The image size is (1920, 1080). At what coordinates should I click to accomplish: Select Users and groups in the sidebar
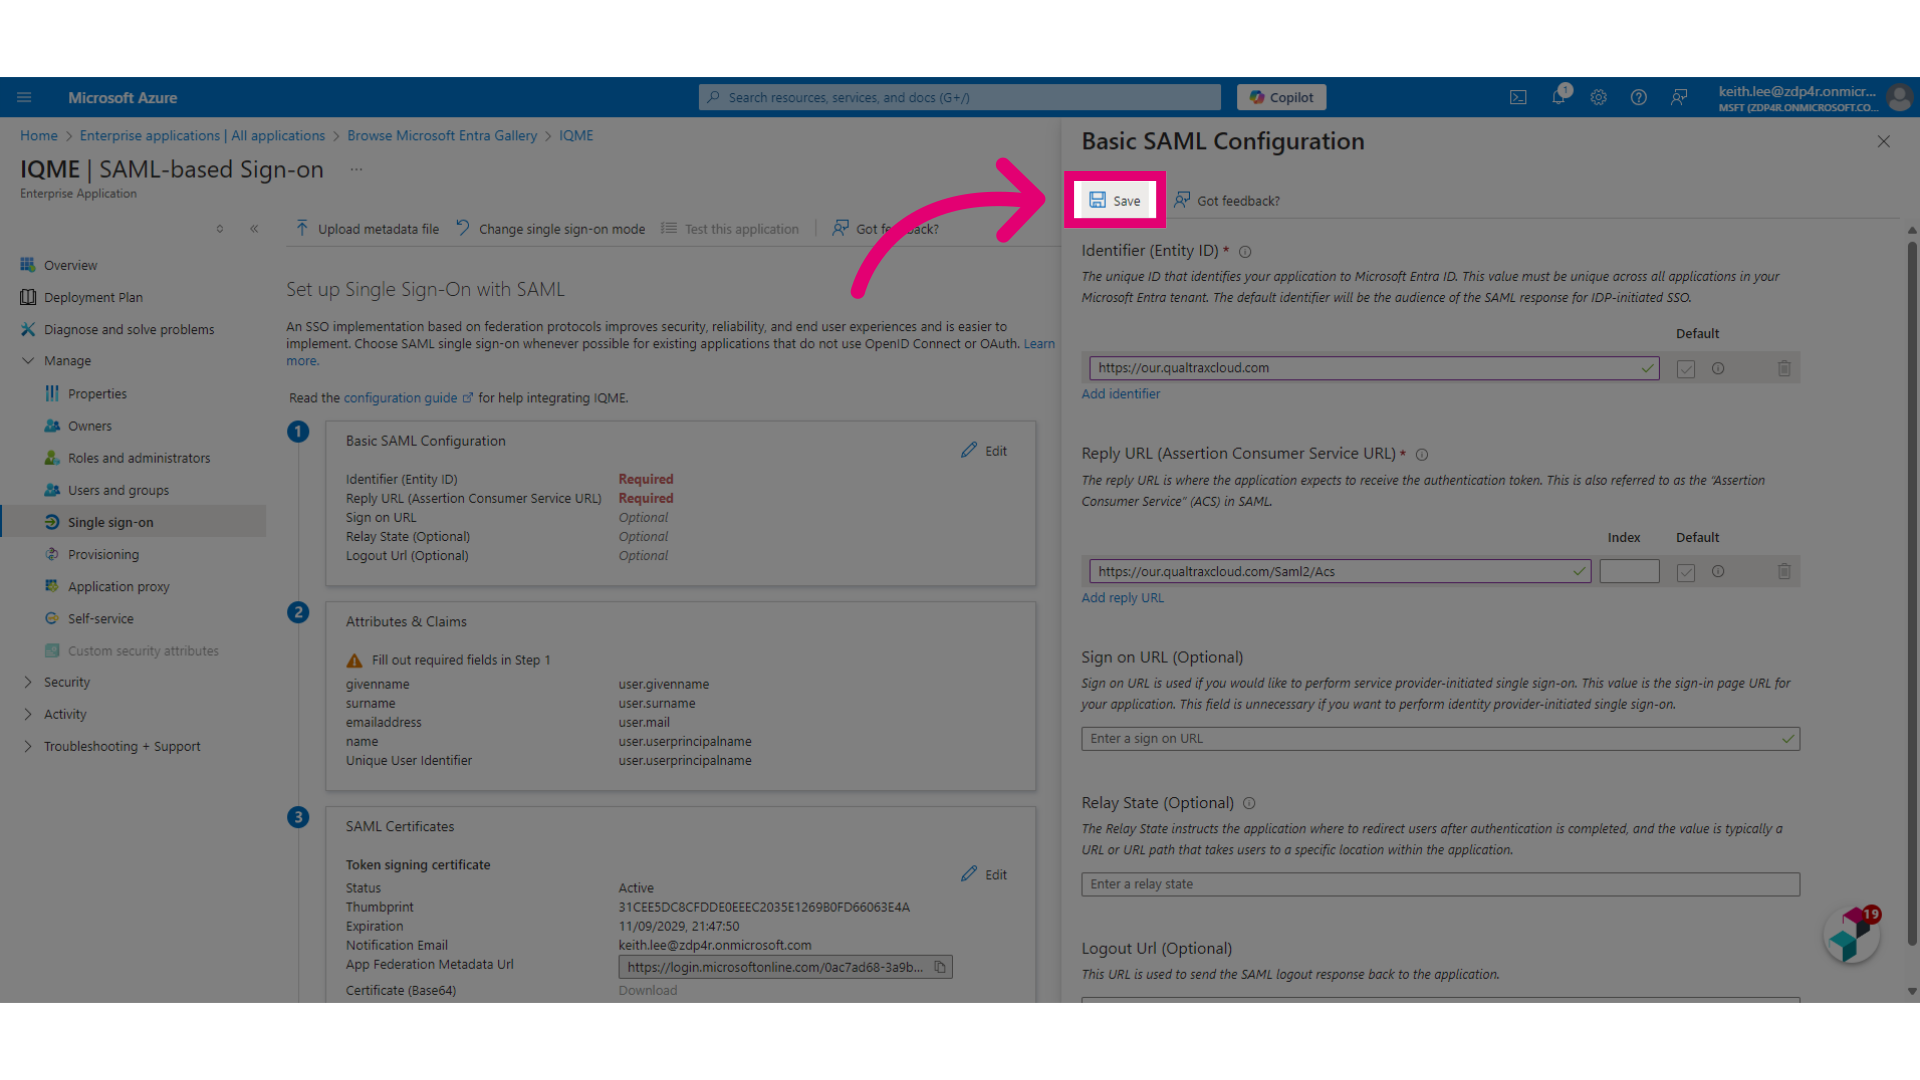point(118,490)
